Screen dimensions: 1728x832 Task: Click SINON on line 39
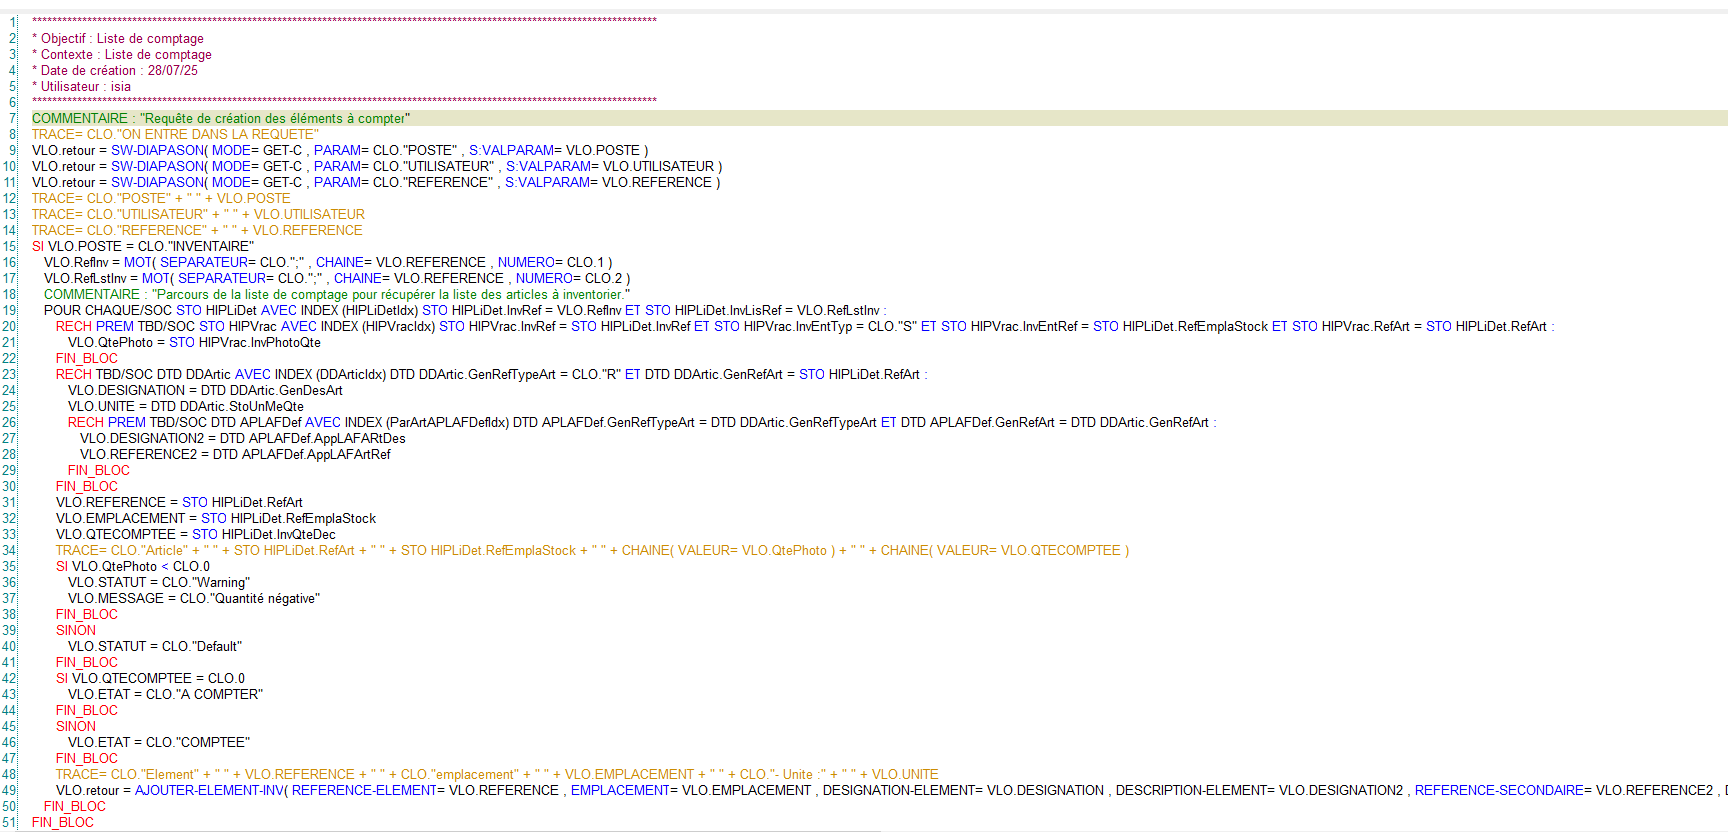(x=76, y=630)
